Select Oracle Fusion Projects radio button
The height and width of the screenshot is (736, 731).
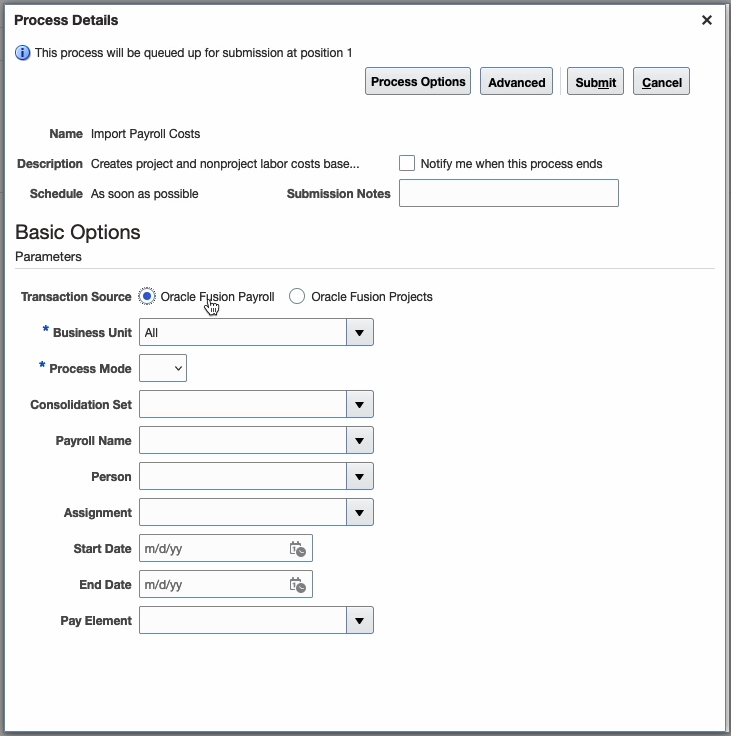click(x=297, y=296)
